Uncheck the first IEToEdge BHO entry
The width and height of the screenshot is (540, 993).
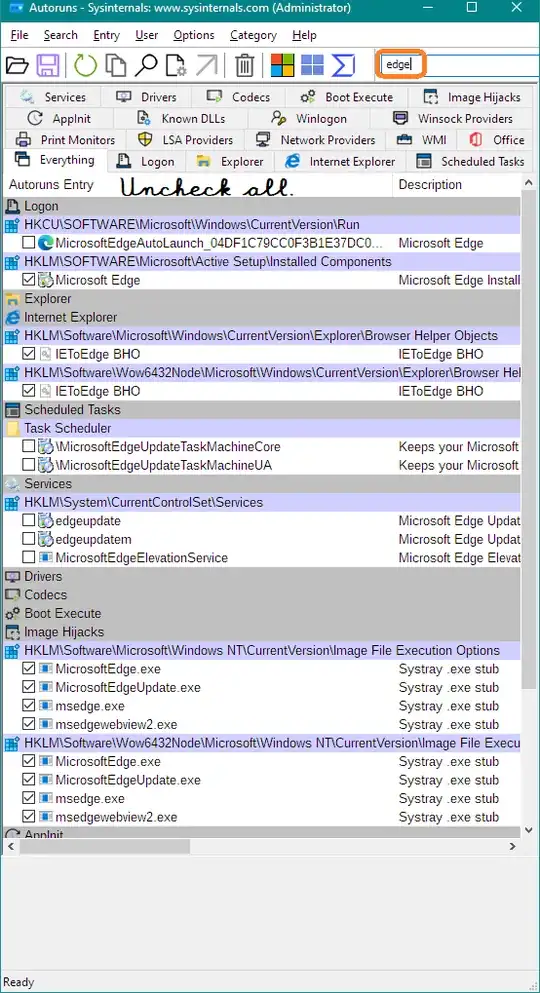pyautogui.click(x=28, y=354)
